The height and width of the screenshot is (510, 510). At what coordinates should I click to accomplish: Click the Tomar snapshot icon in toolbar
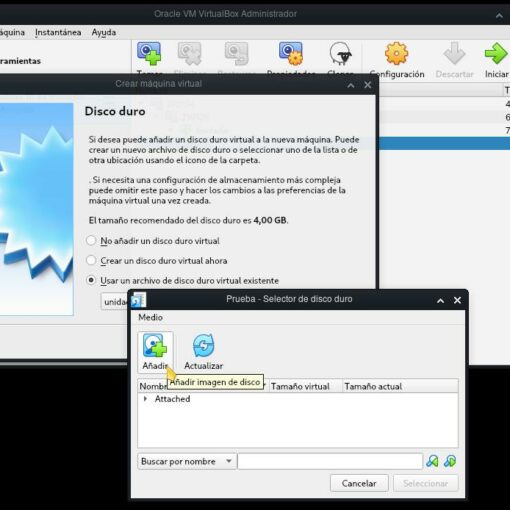click(149, 54)
